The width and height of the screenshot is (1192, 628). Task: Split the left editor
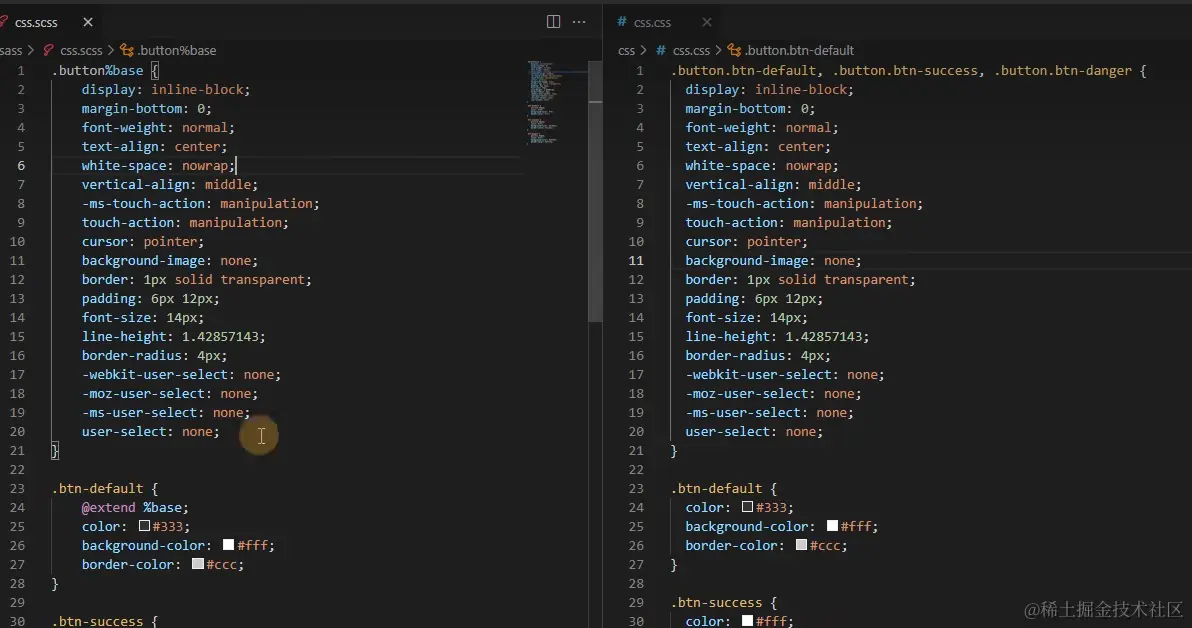tap(553, 22)
